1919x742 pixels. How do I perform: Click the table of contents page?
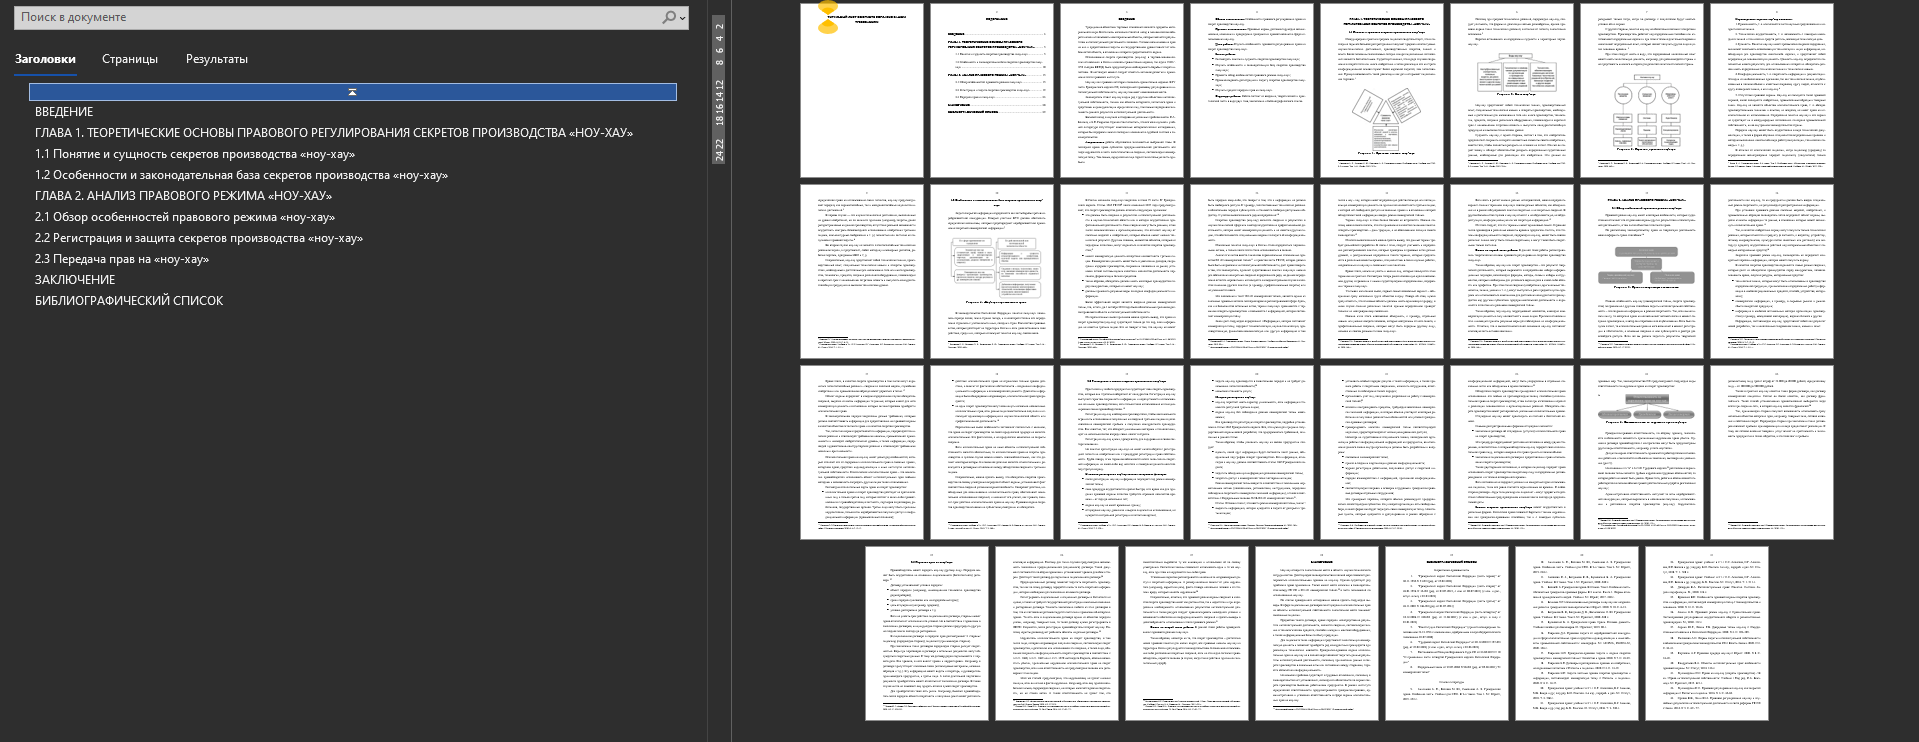pos(992,91)
